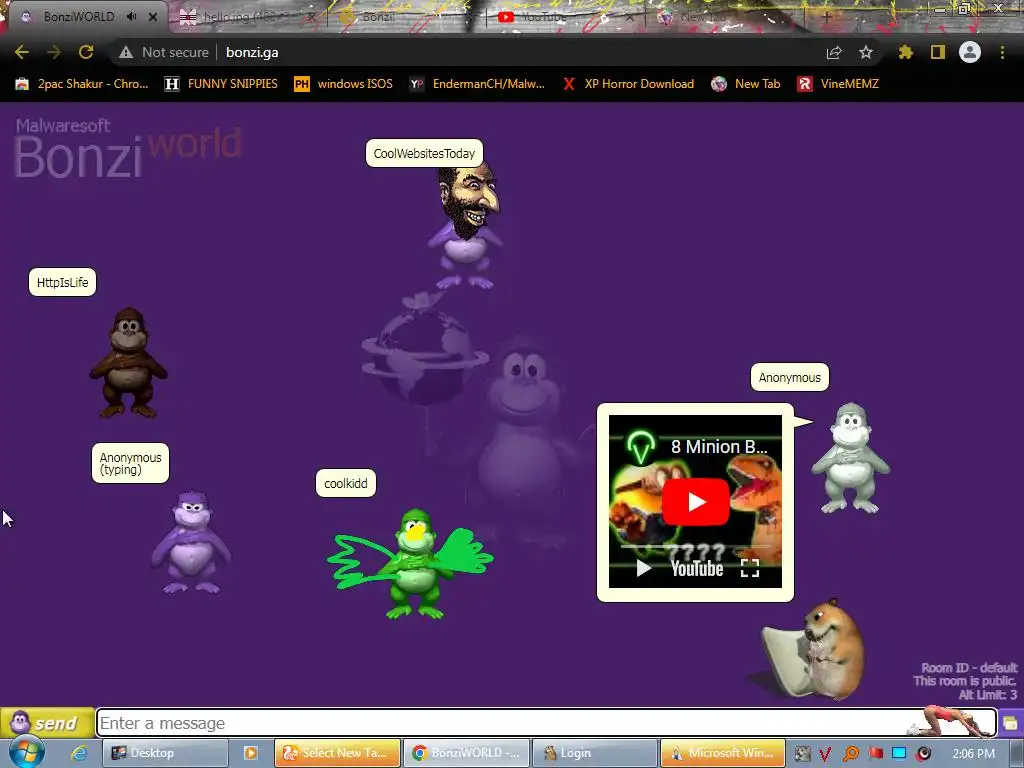Click the blue monitor tray icon

[x=899, y=754]
